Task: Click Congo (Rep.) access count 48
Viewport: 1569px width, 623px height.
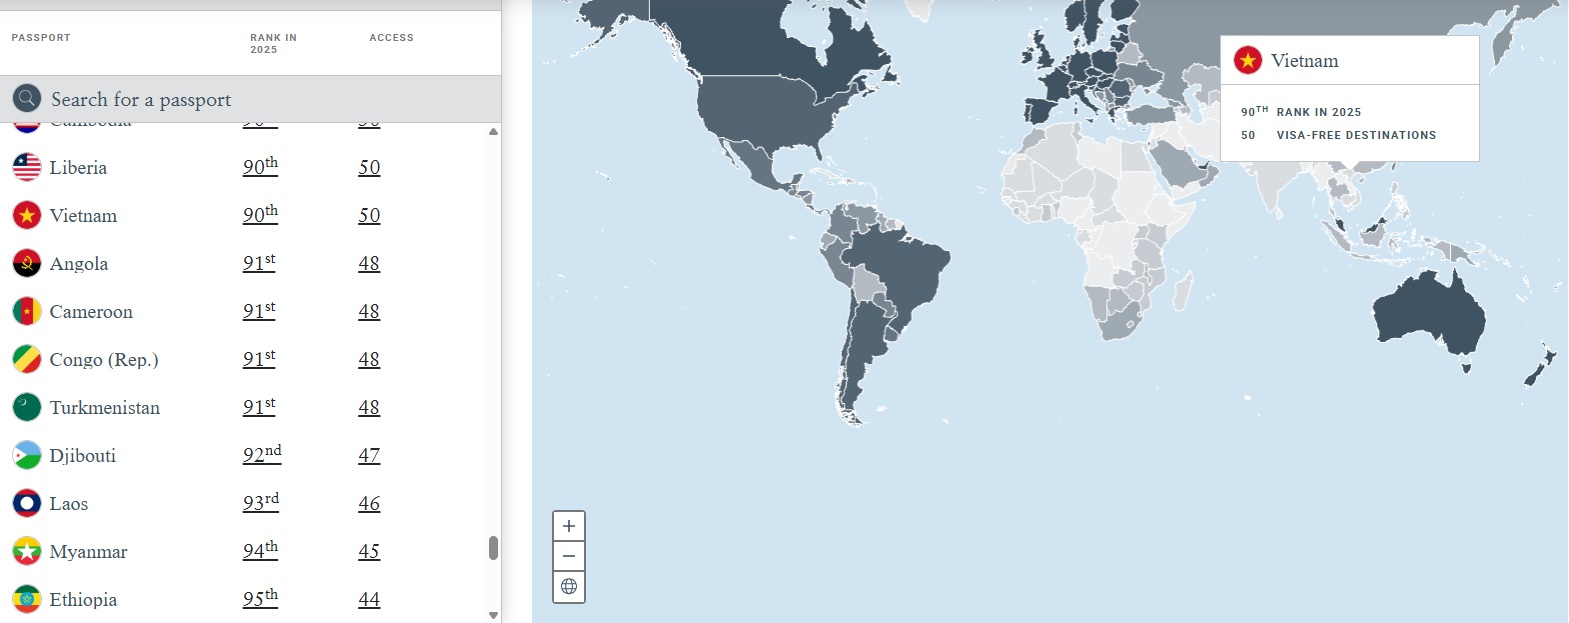Action: (369, 360)
